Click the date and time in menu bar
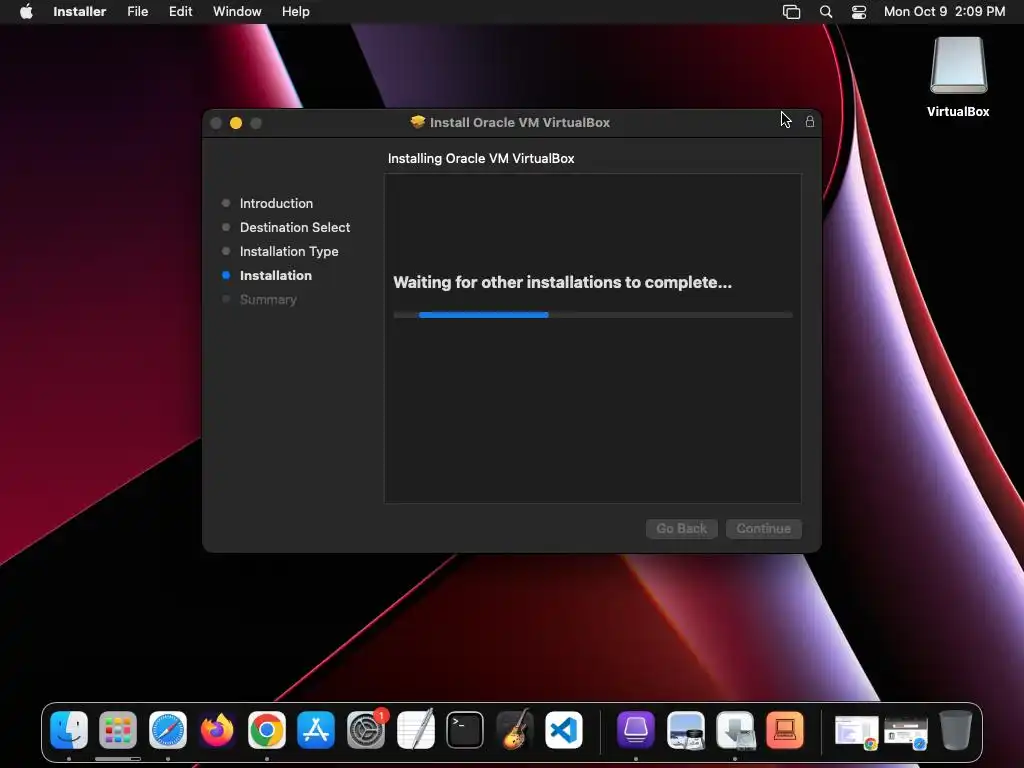The height and width of the screenshot is (768, 1024). click(x=944, y=12)
